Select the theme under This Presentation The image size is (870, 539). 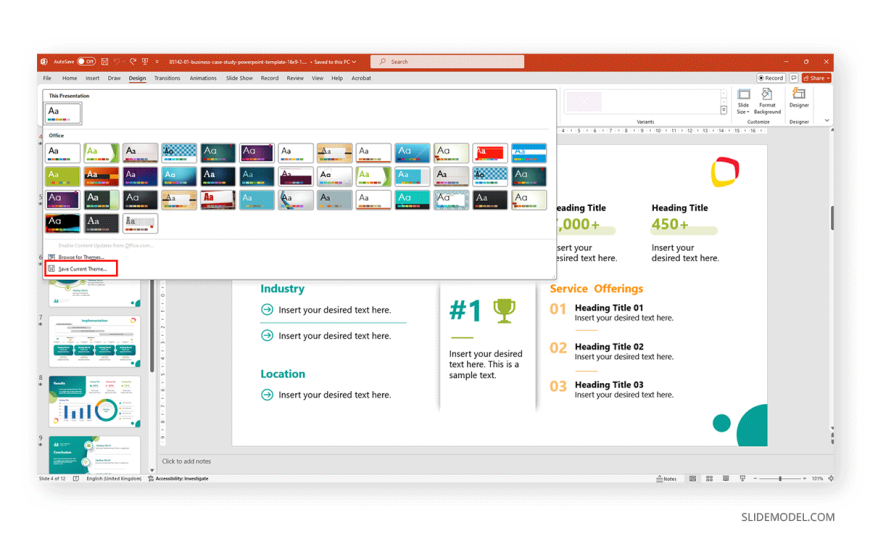coord(63,113)
